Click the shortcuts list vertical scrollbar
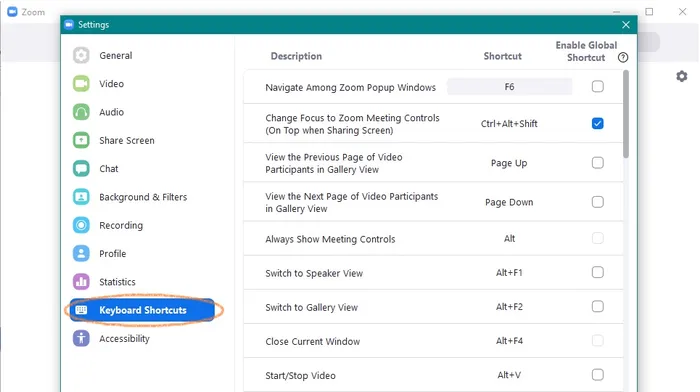Image resolution: width=700 pixels, height=392 pixels. [626, 114]
